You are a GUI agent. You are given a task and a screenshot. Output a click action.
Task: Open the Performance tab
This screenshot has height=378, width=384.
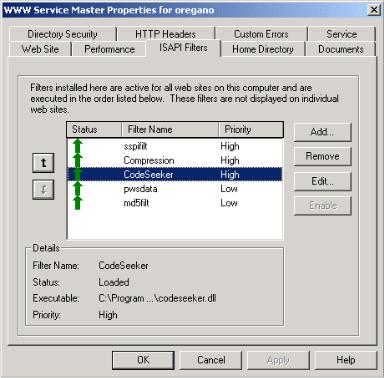(109, 49)
